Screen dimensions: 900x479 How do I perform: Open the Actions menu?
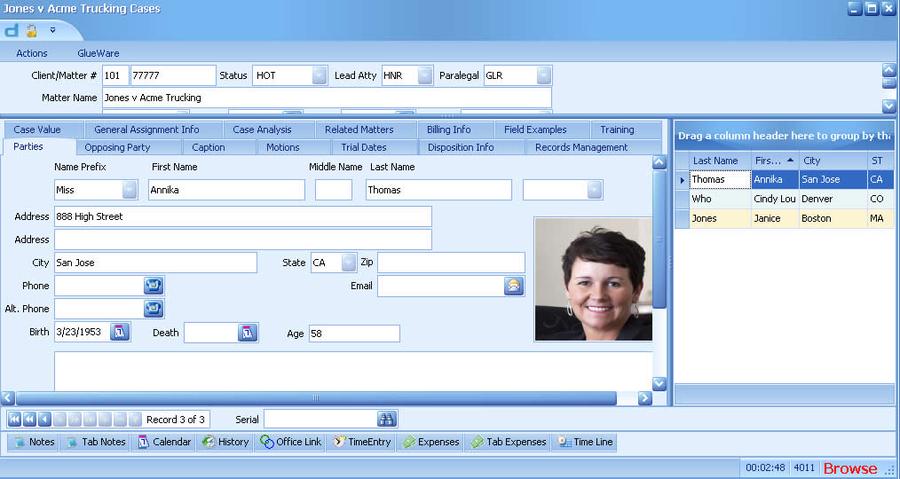(32, 53)
